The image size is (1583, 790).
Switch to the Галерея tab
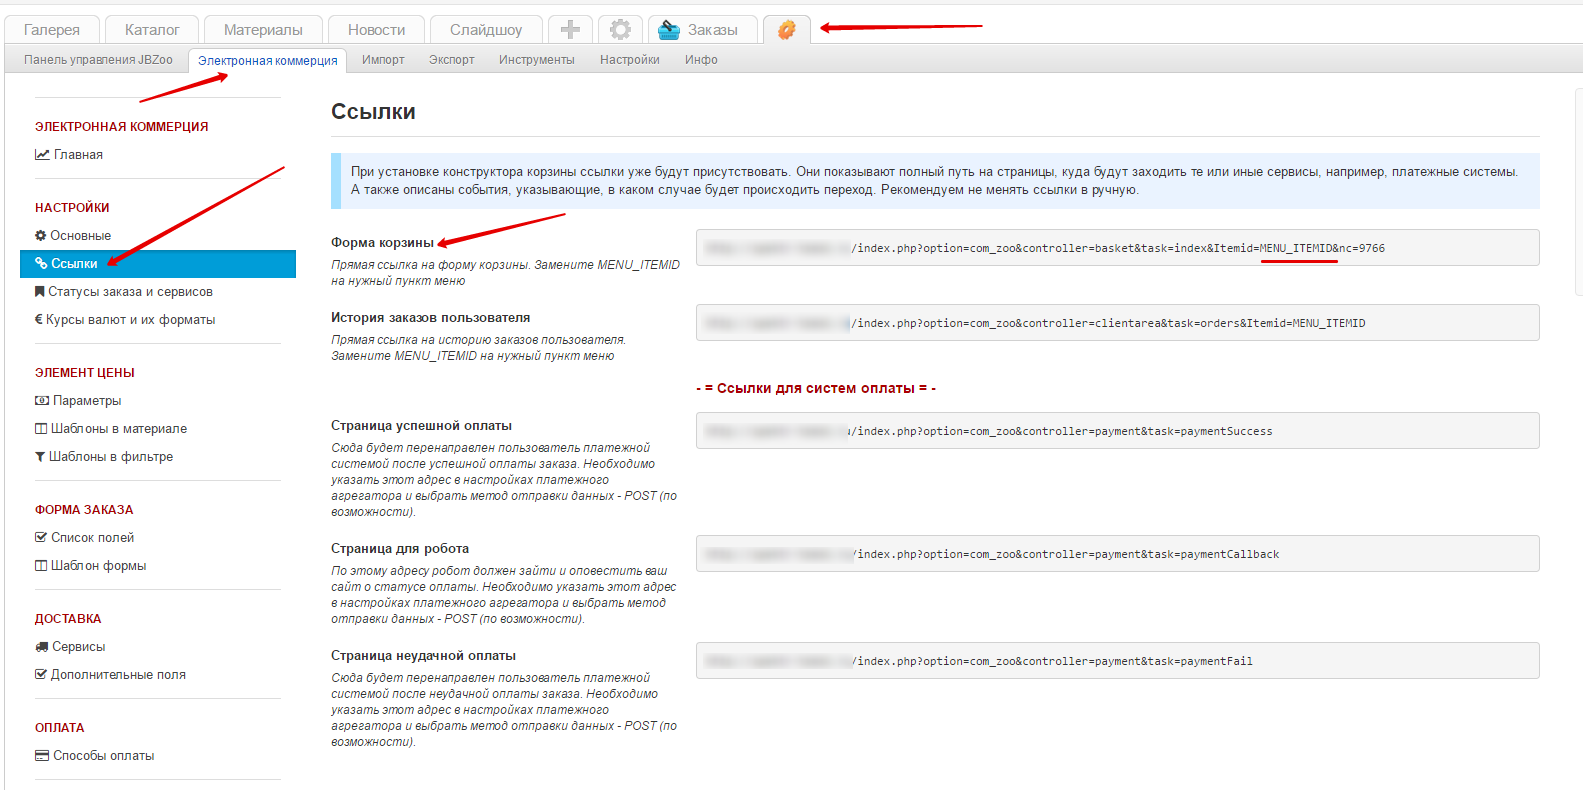coord(52,30)
